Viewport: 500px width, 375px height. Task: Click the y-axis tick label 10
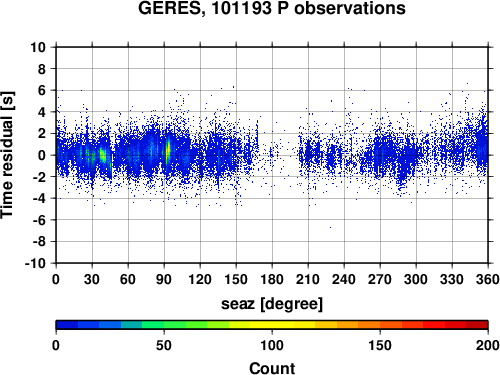pyautogui.click(x=38, y=47)
